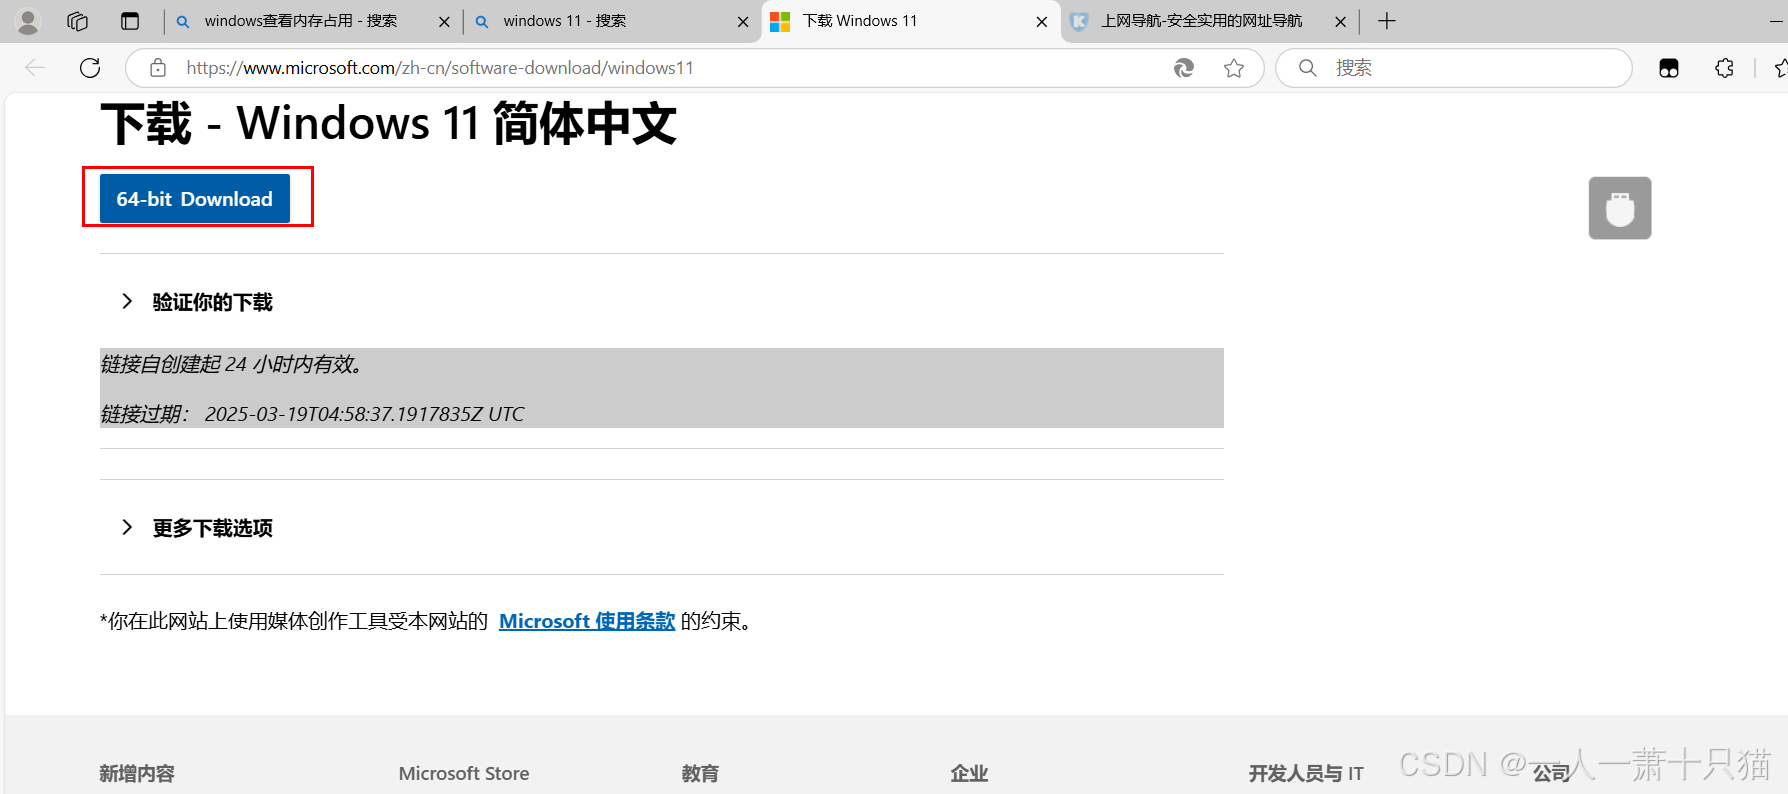The width and height of the screenshot is (1788, 794).
Task: Open the Microsoft 使用条款 link
Action: click(587, 621)
